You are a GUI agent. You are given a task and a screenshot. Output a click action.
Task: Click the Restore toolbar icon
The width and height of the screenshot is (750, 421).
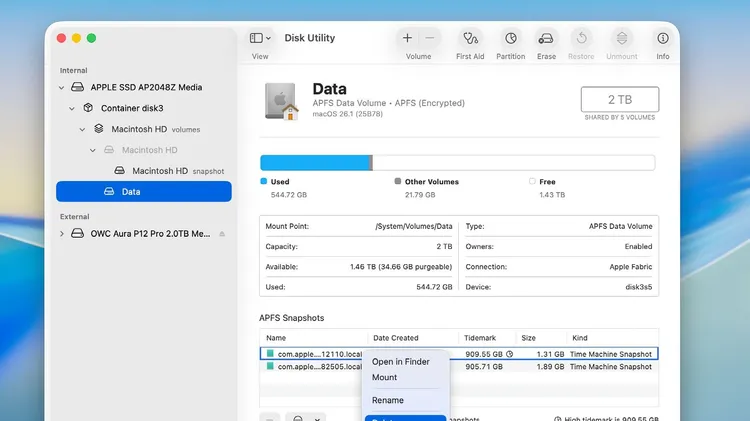tap(581, 38)
